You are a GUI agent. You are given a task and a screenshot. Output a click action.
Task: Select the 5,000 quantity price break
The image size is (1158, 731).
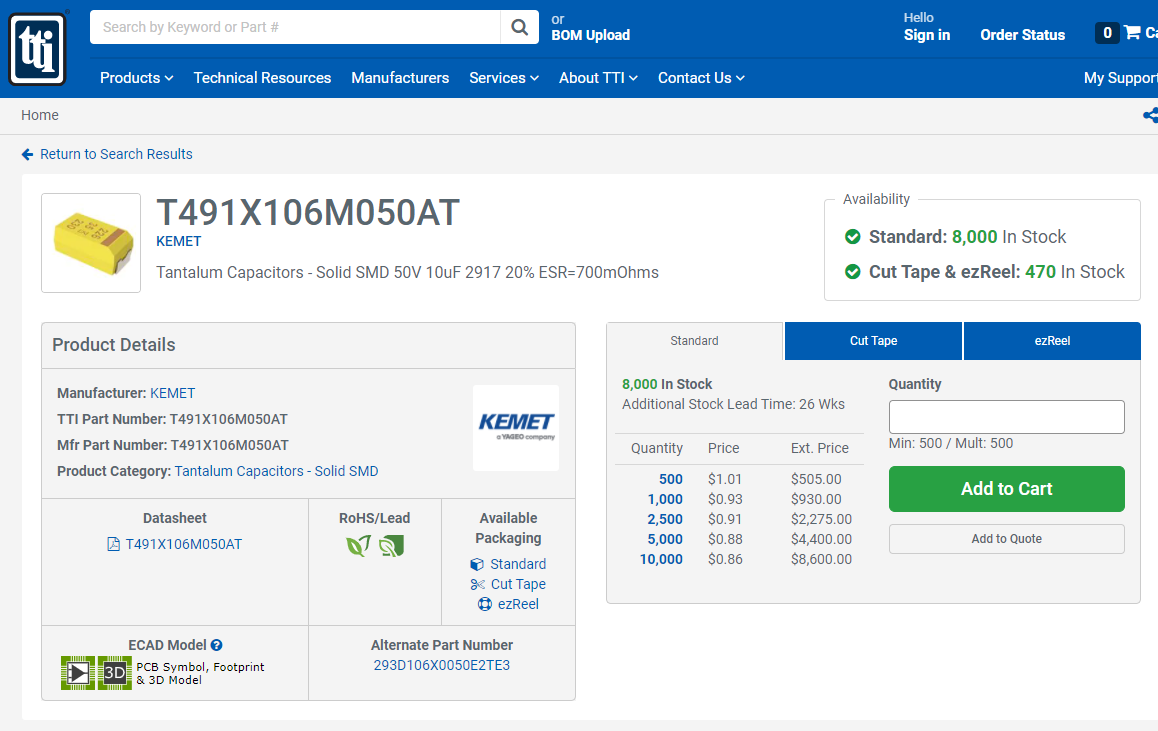coord(665,539)
